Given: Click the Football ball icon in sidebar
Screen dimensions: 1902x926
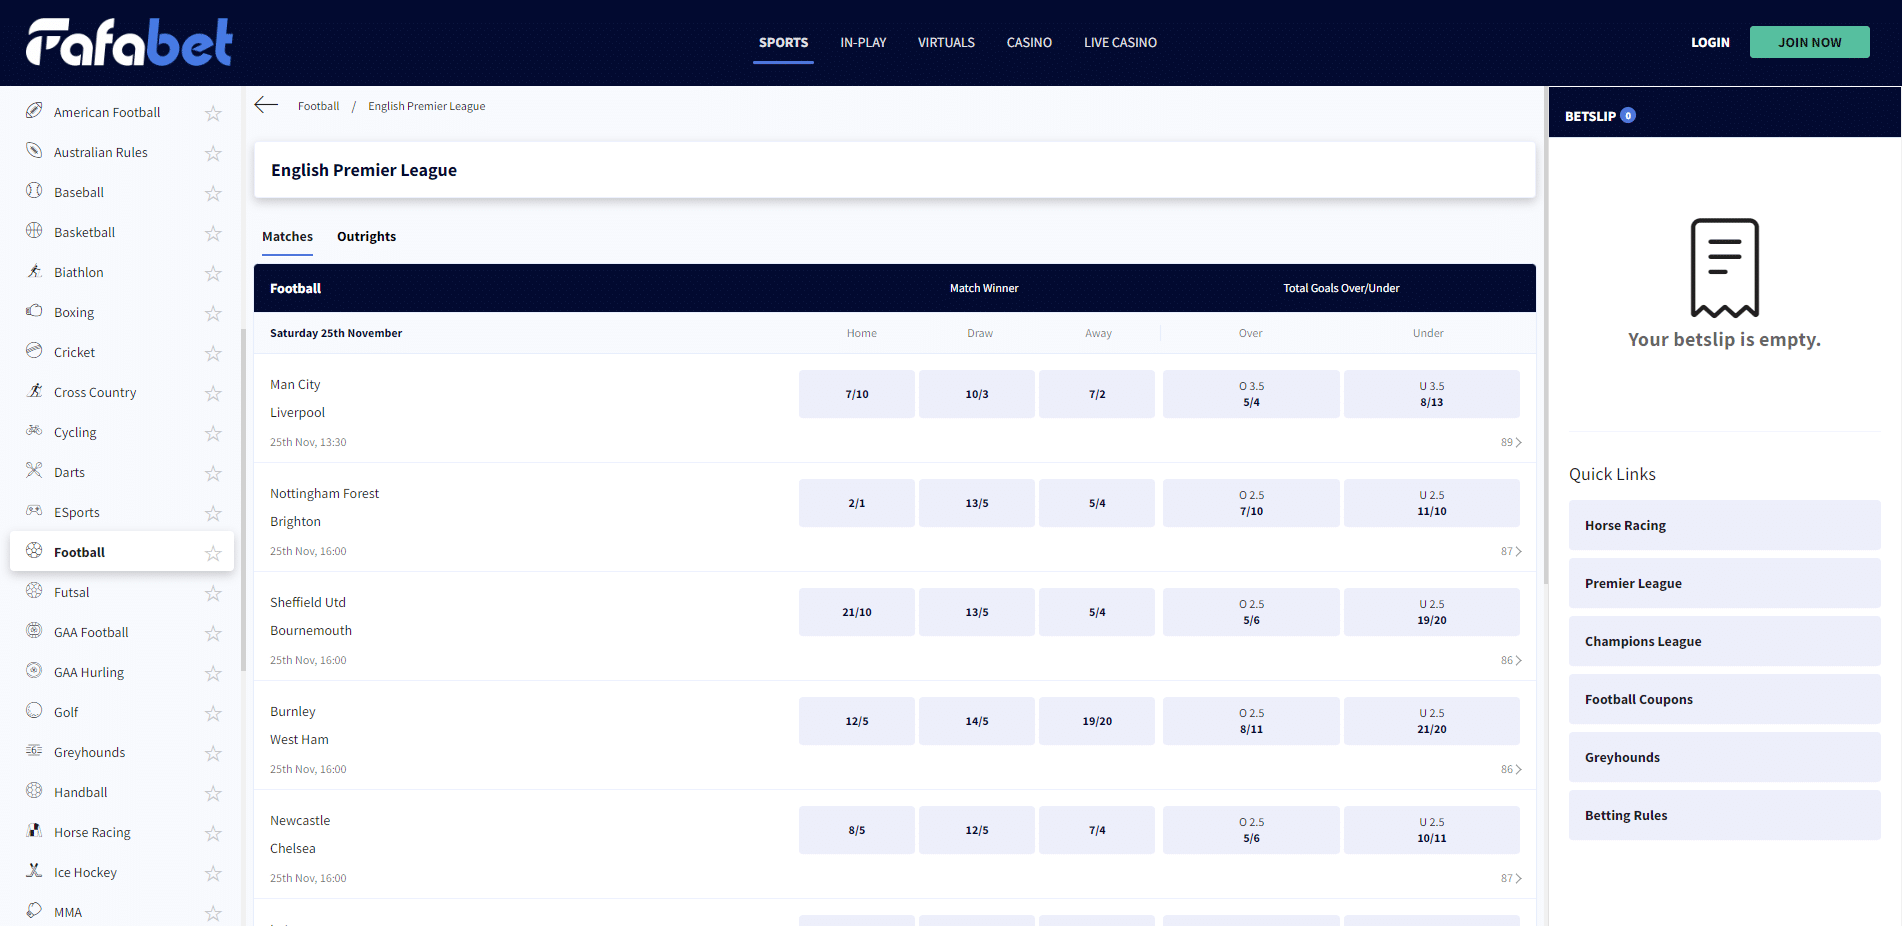Looking at the screenshot, I should (34, 551).
